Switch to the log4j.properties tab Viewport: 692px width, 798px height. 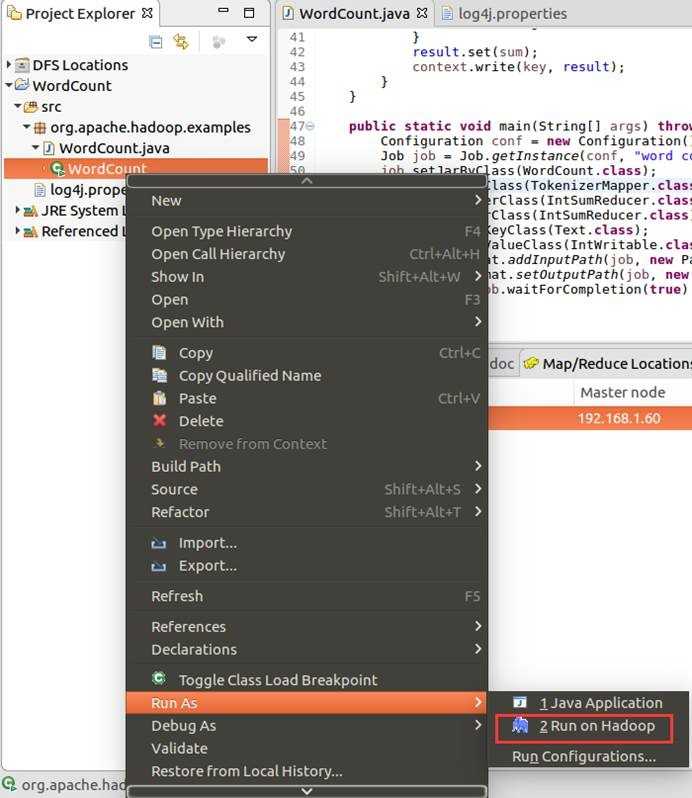[505, 14]
